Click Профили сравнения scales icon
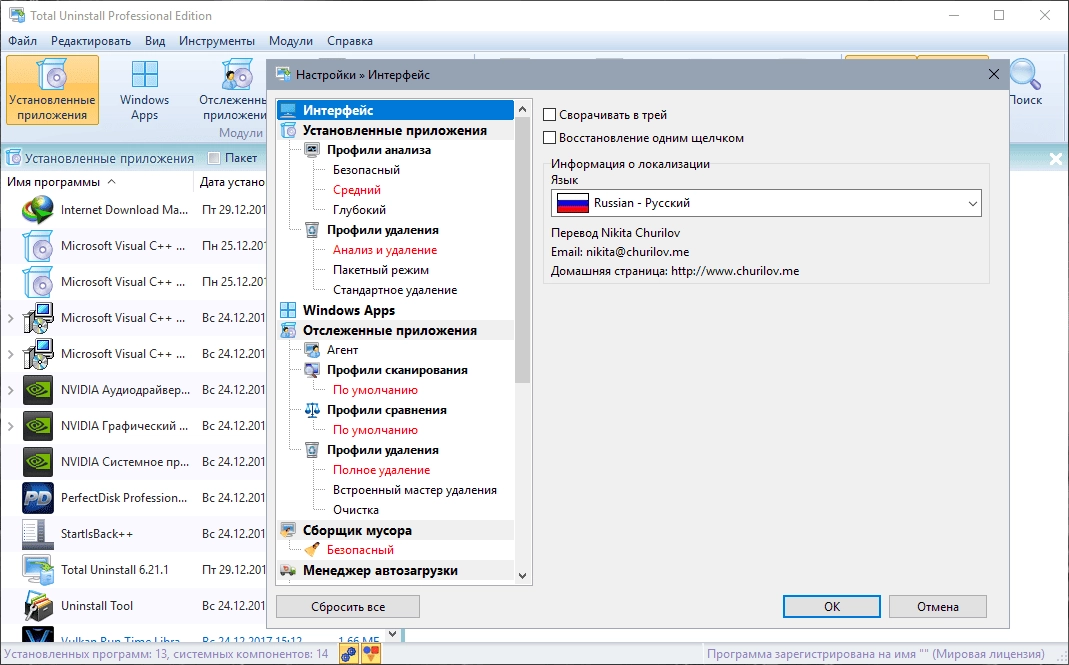Viewport: 1069px width, 665px height. [x=312, y=410]
